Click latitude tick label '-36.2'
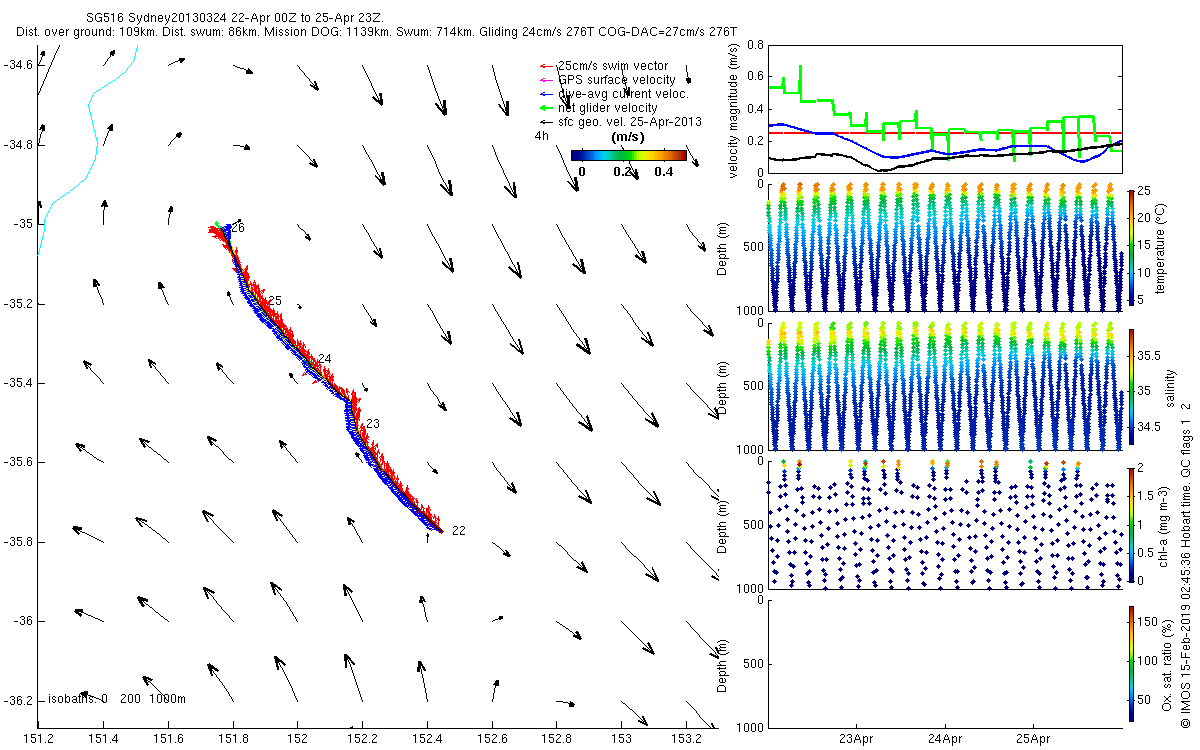 pyautogui.click(x=17, y=701)
